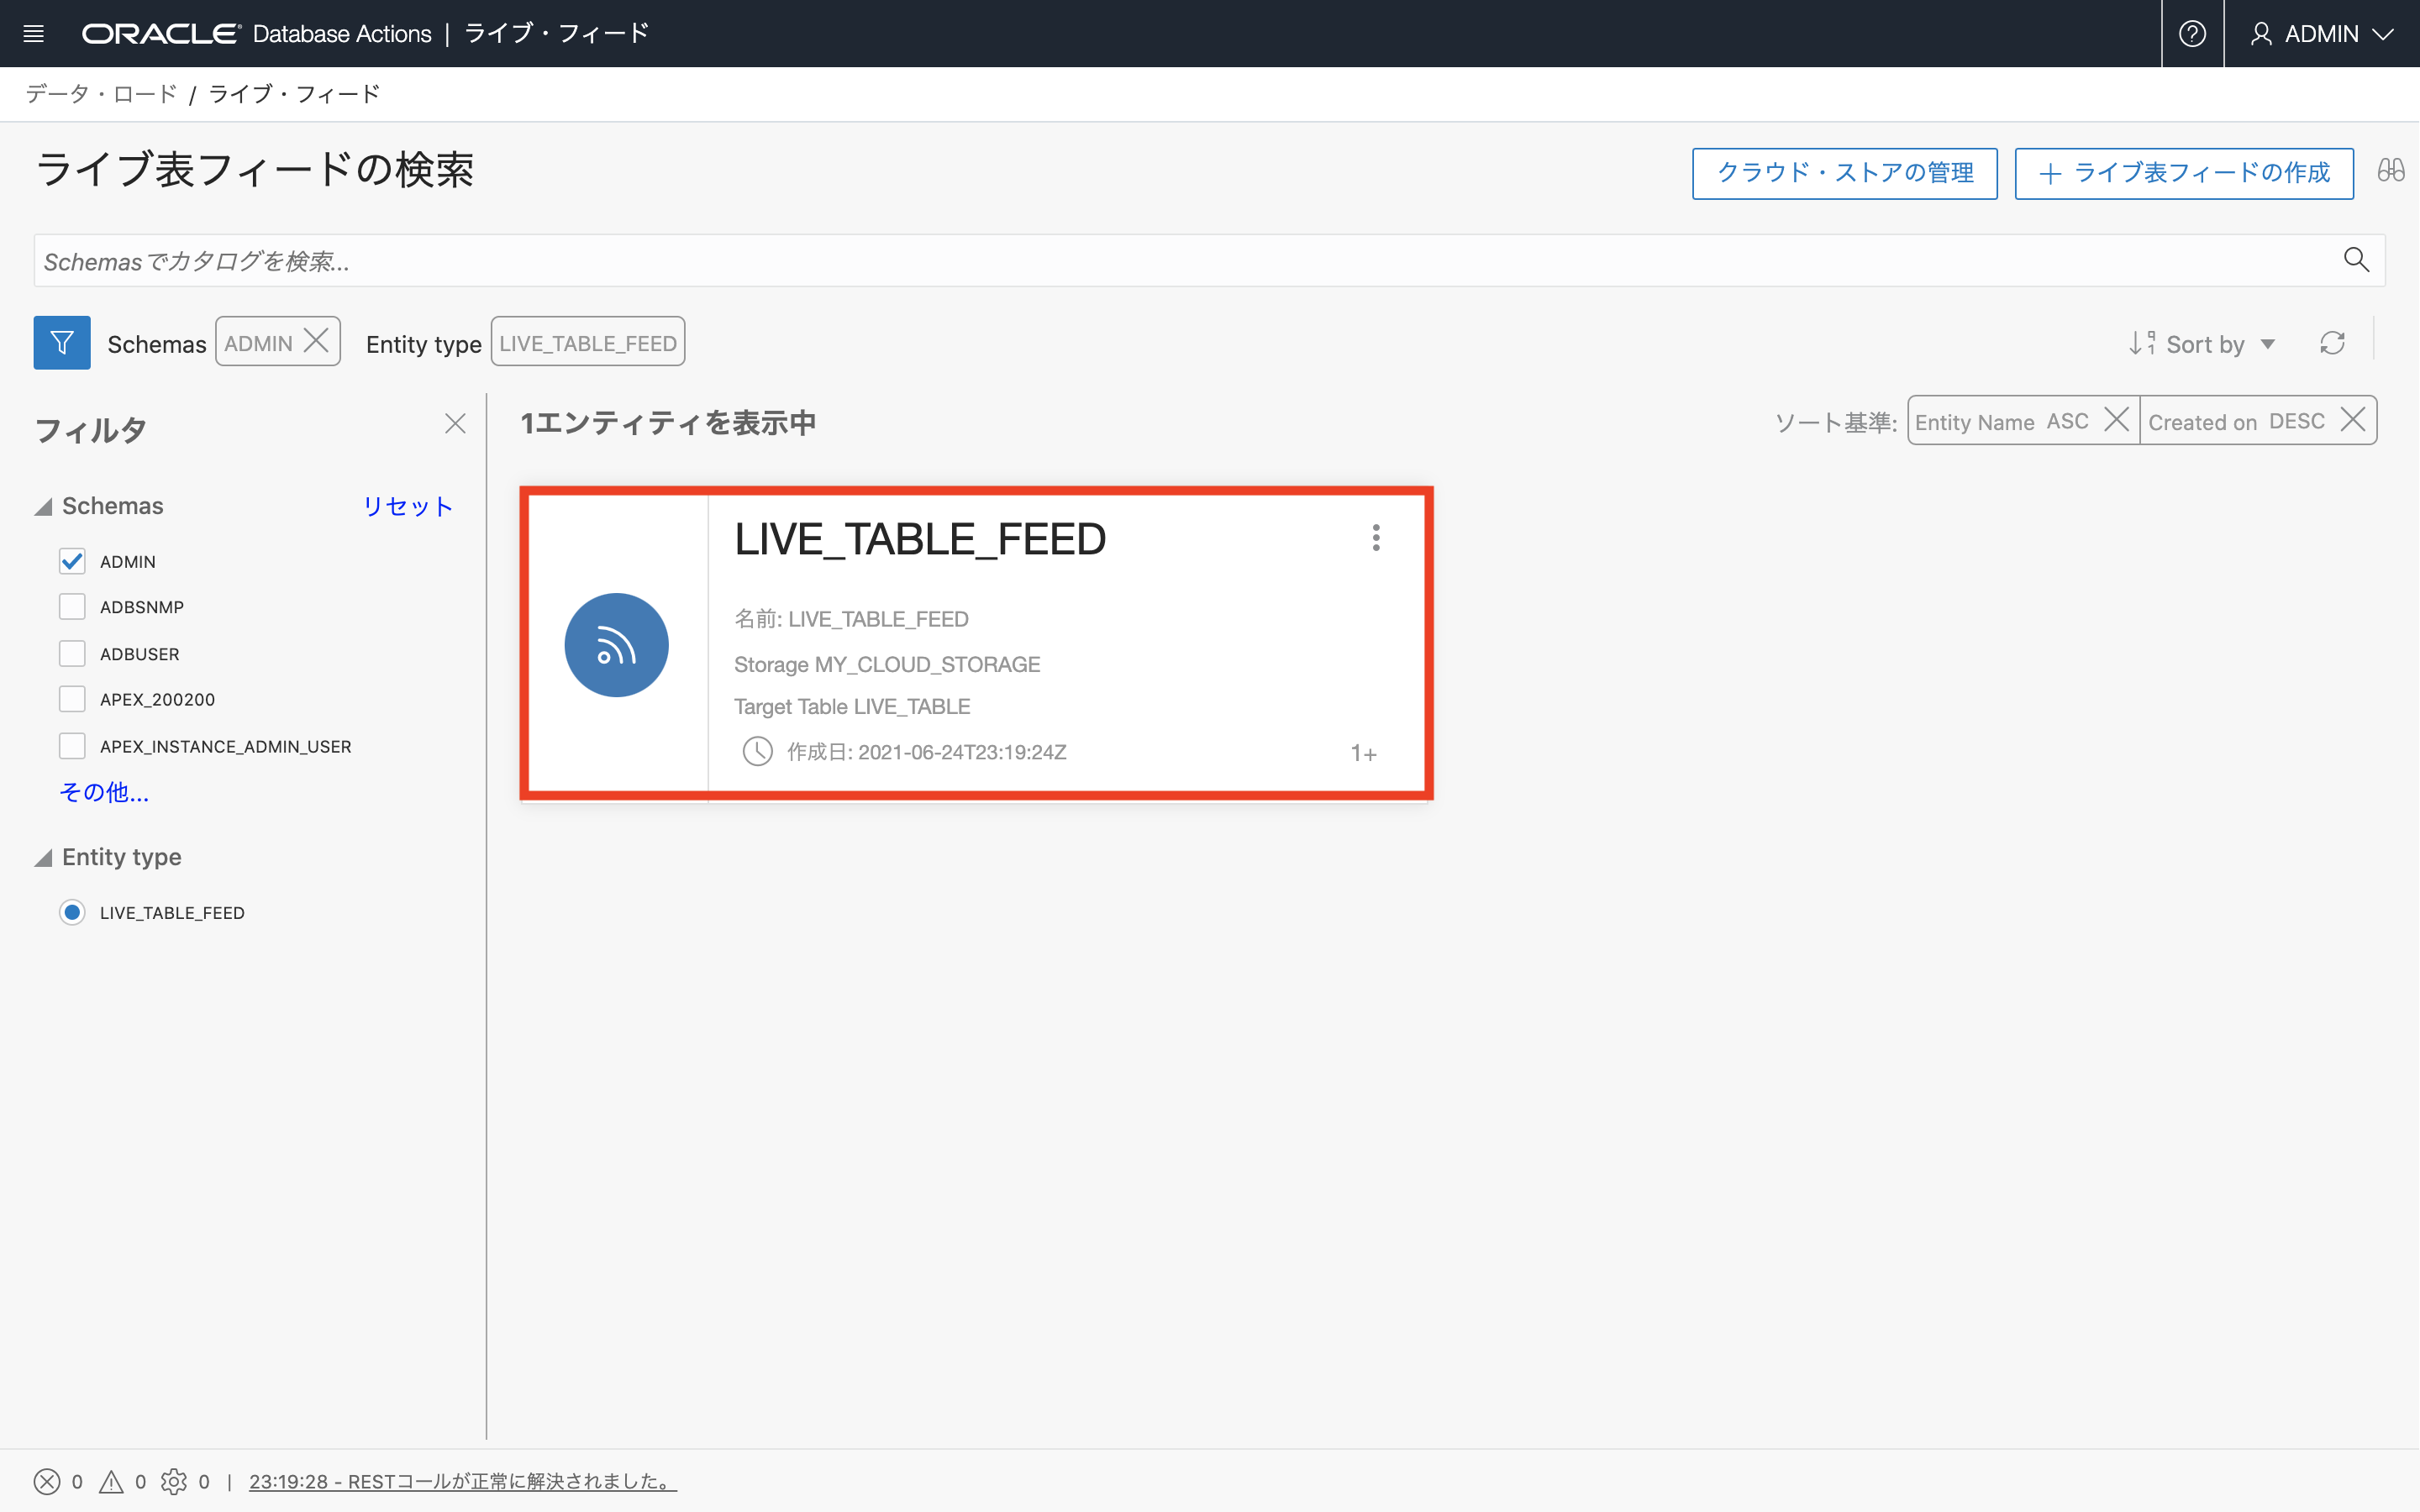This screenshot has height=1512, width=2420.
Task: Click the Schemas catalog search field
Action: click(1180, 261)
